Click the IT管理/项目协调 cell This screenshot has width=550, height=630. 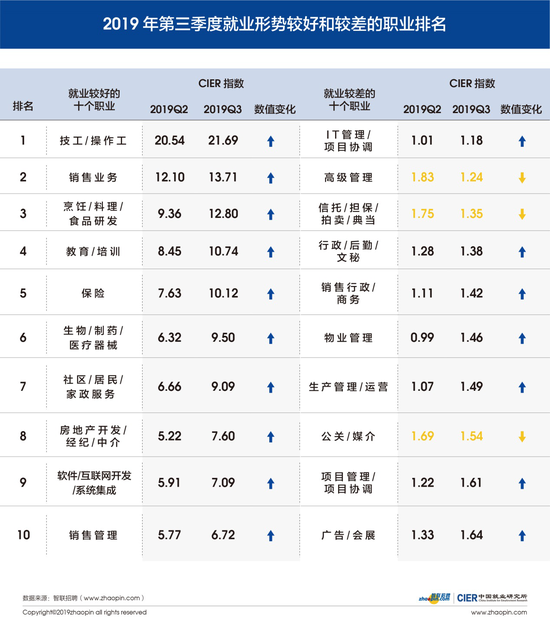(348, 141)
